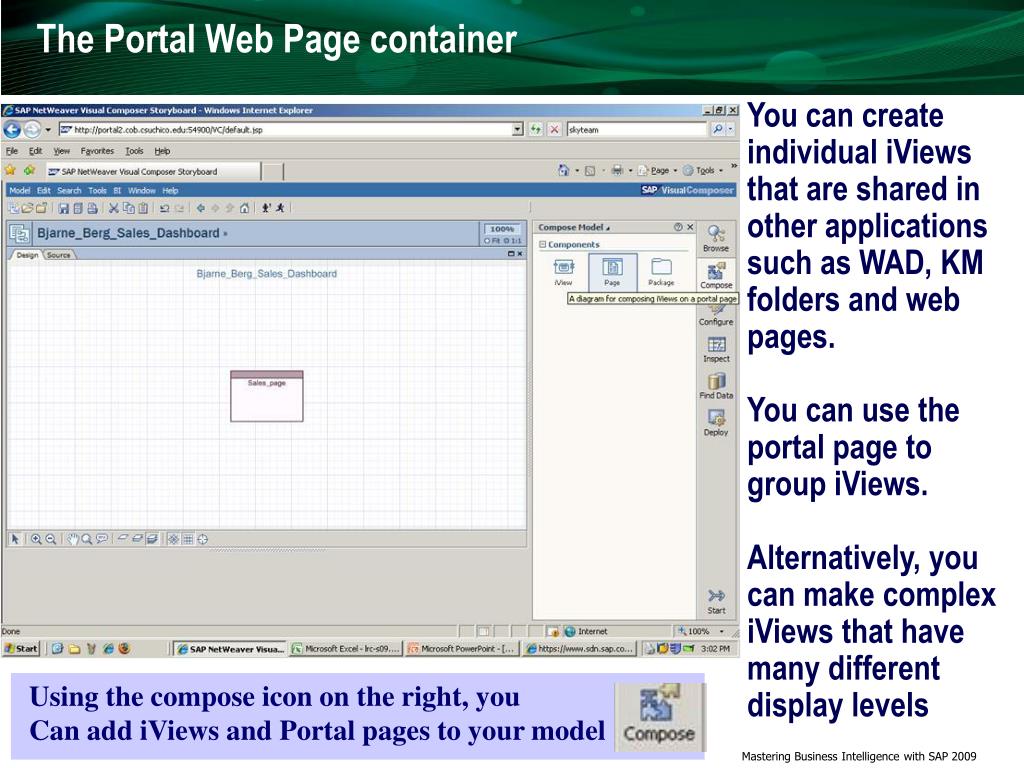Click the Firefox quick launch icon
Image resolution: width=1024 pixels, height=768 pixels.
[124, 648]
